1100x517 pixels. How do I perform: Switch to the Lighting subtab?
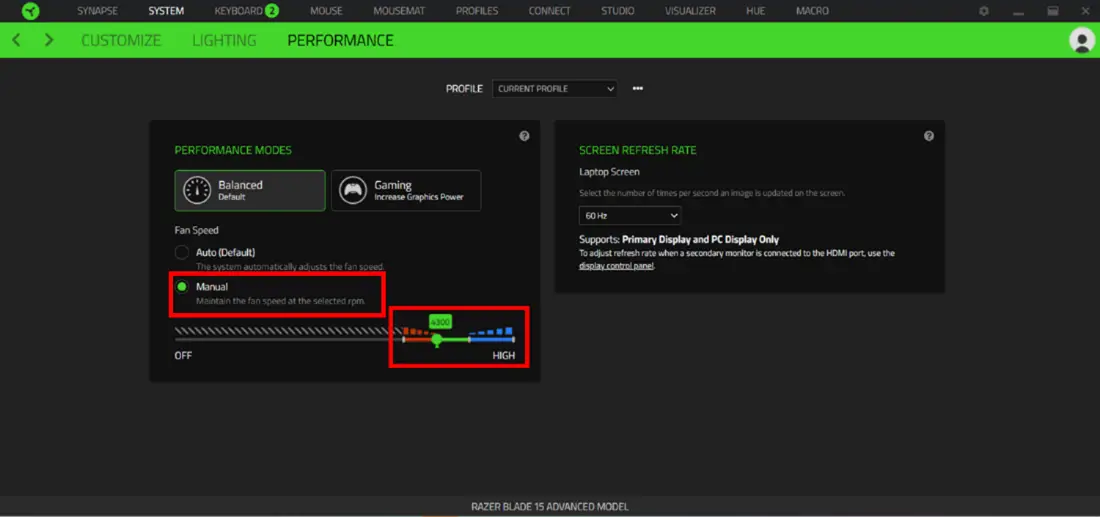pyautogui.click(x=224, y=41)
